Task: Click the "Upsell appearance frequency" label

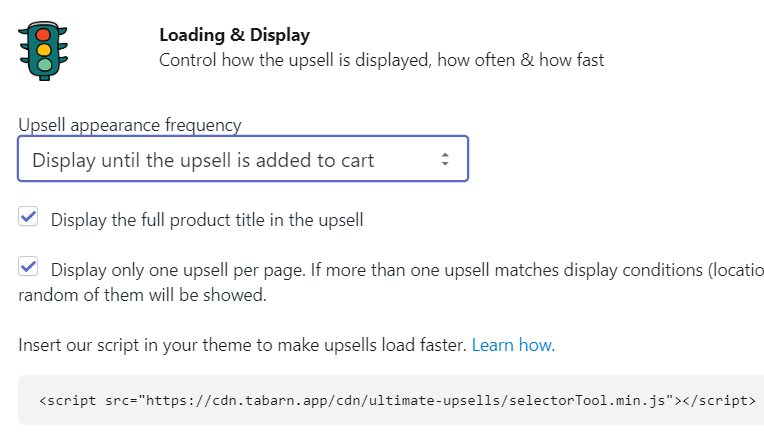Action: (129, 125)
